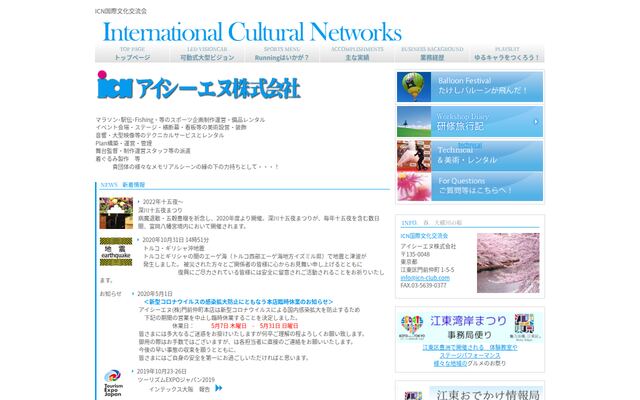
Task: Click the balloon thumbnail image
Action: [x=414, y=87]
